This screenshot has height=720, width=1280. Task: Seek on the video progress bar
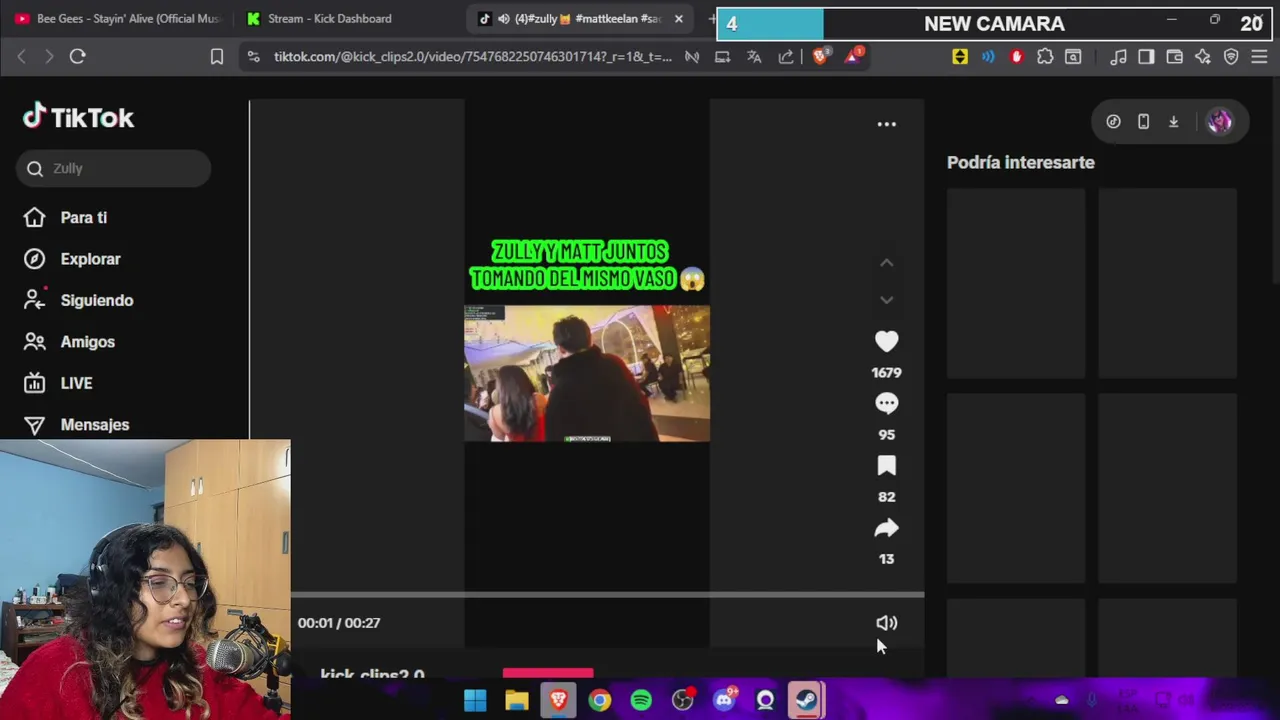pyautogui.click(x=607, y=595)
